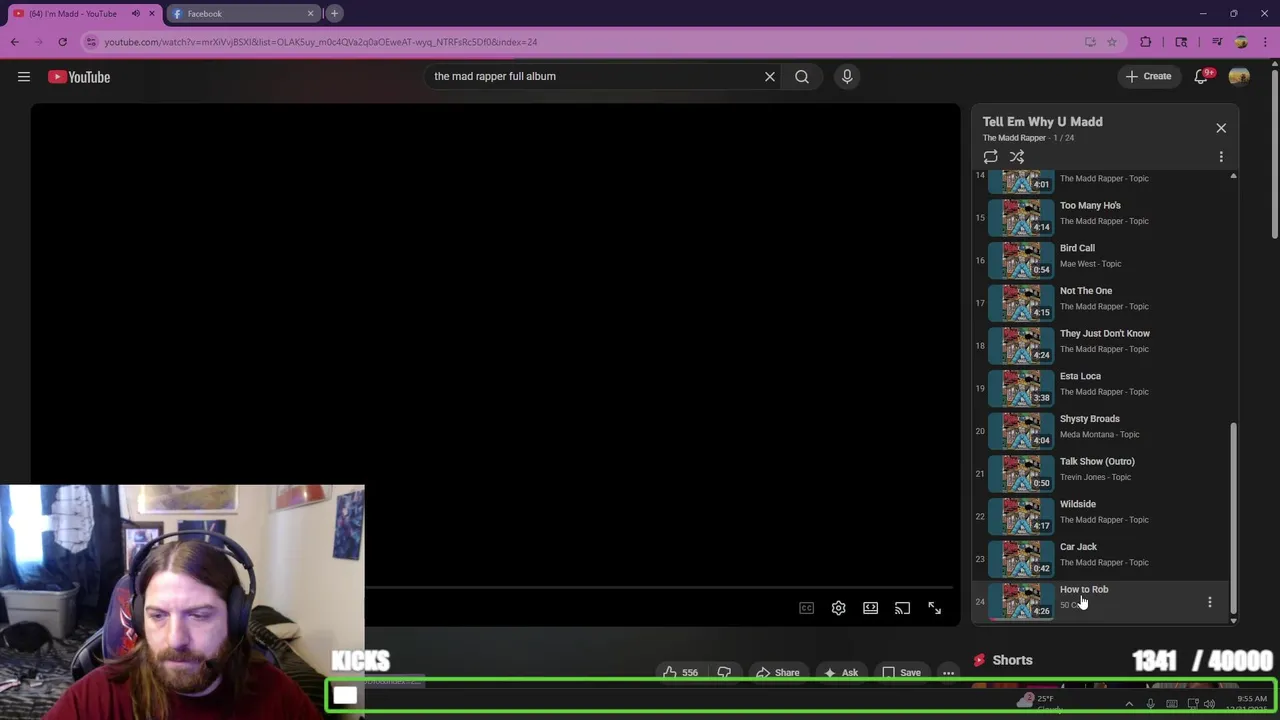Viewport: 1280px width, 720px height.
Task: Open the more actions menu below the video
Action: coord(948,672)
